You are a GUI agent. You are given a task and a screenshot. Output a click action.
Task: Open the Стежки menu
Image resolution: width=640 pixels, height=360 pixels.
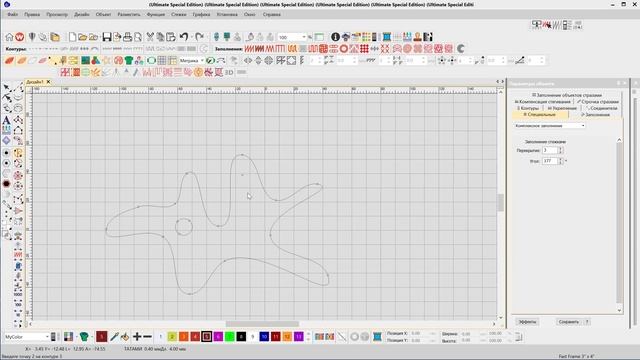[x=178, y=14]
